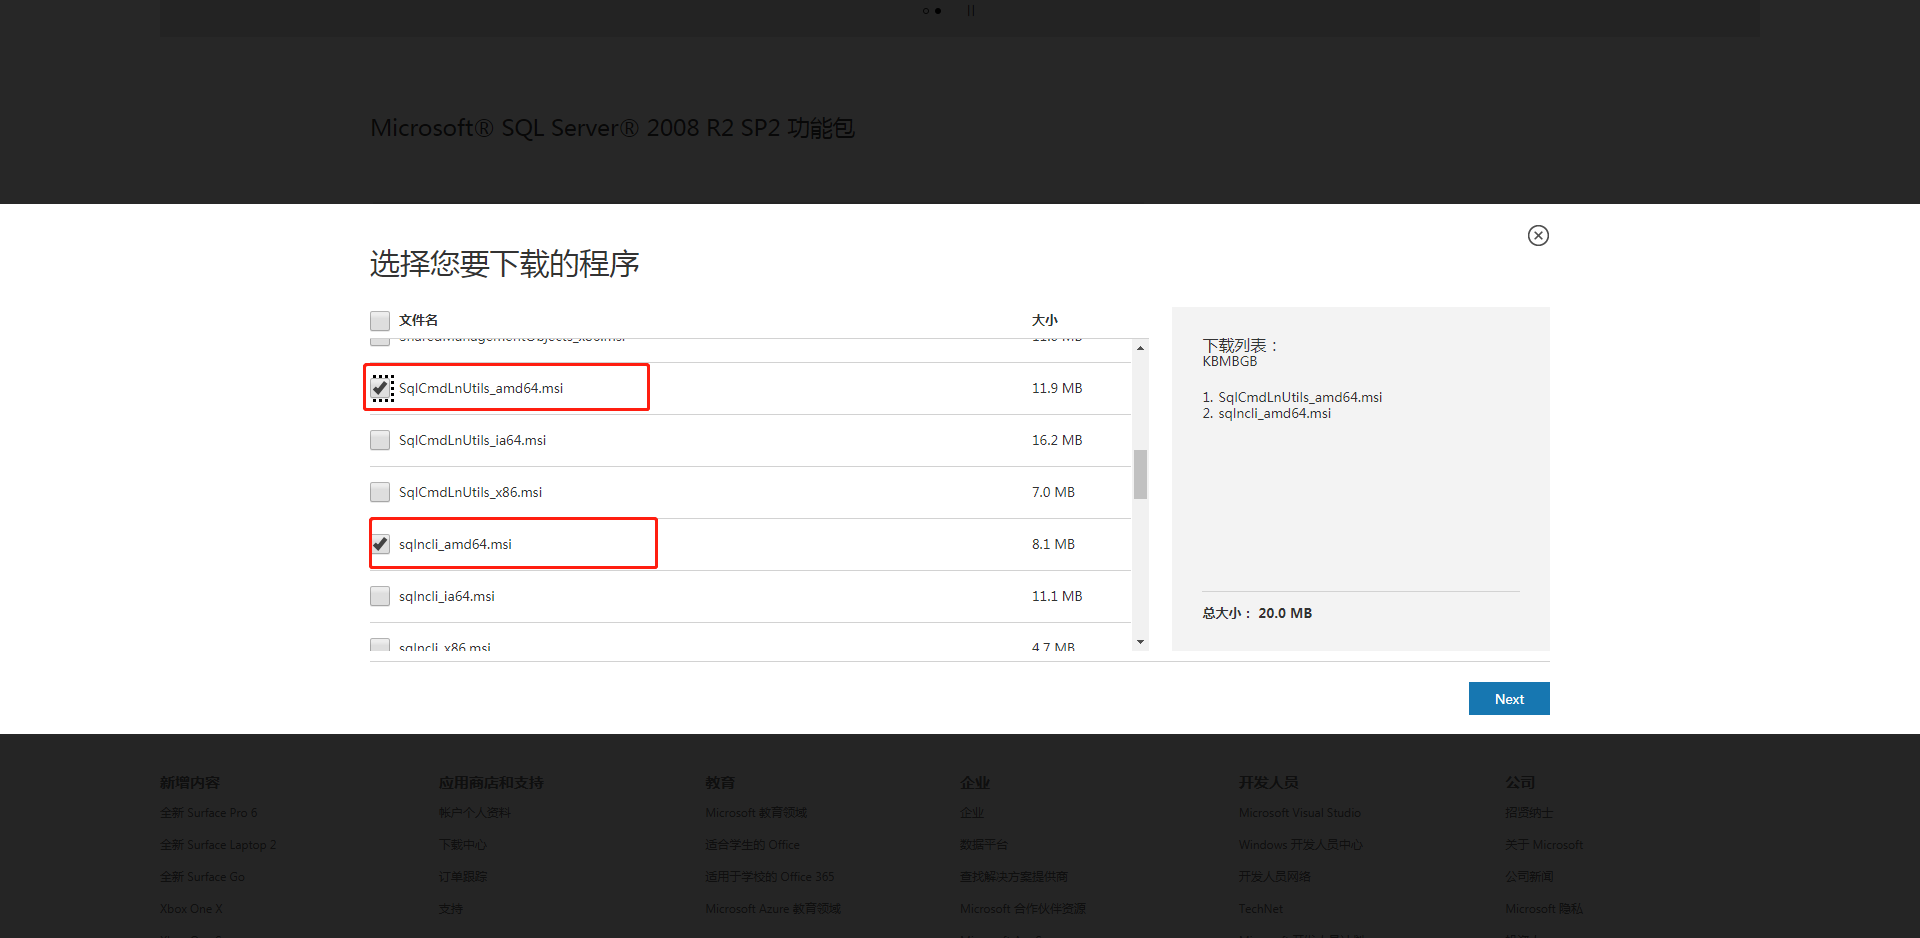
Task: Click the file list scroll-down arrow
Action: [x=1140, y=642]
